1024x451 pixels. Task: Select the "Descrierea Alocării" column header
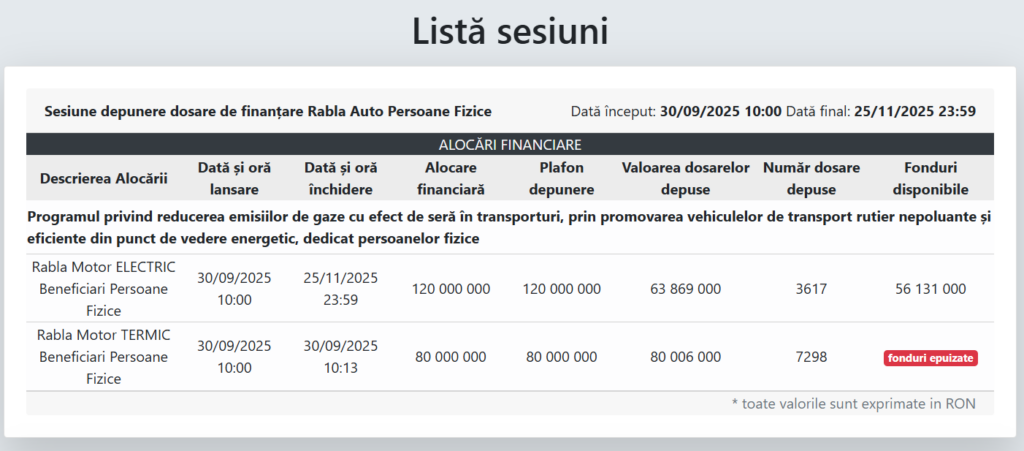[x=103, y=179]
